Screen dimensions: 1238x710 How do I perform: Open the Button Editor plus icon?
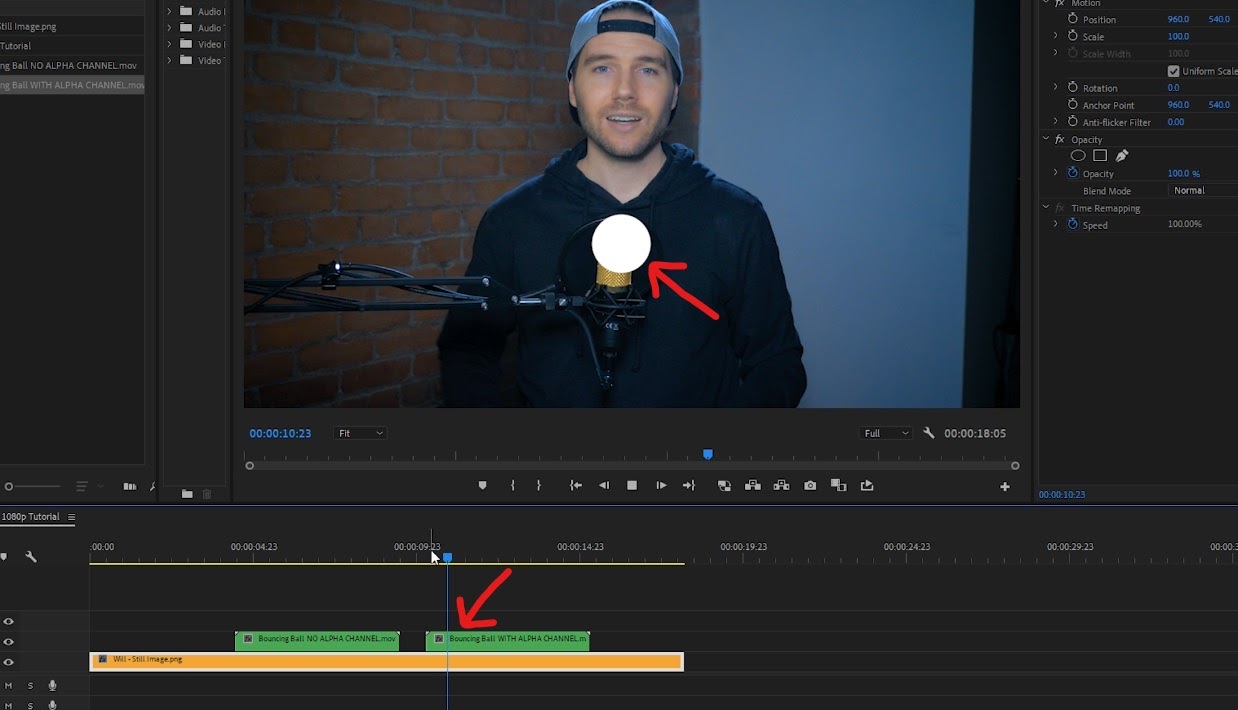[1004, 487]
